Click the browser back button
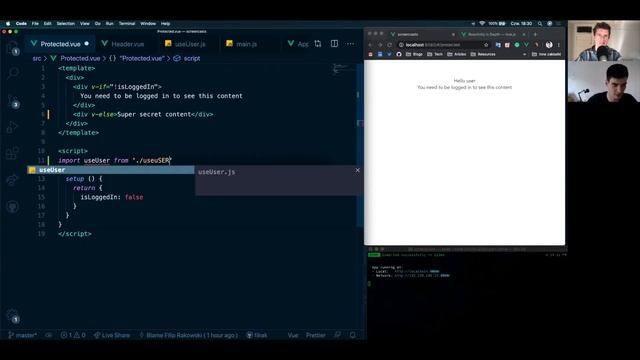640x360 pixels. [x=370, y=45]
